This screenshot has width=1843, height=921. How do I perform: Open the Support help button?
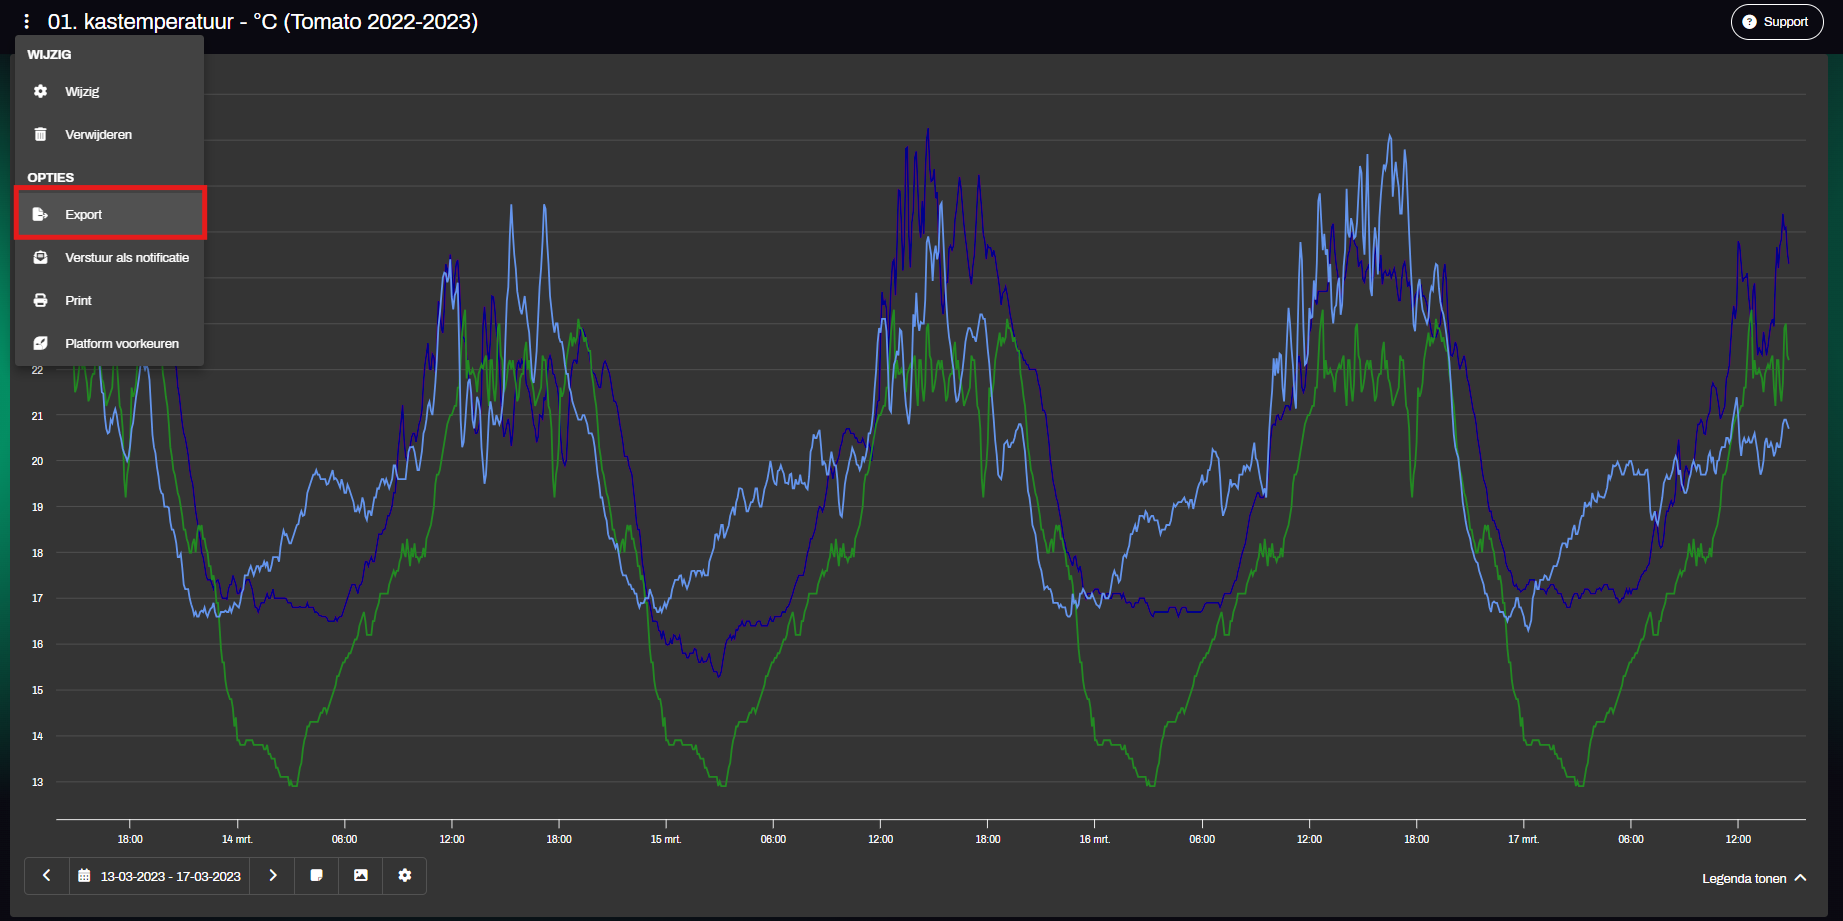pos(1776,22)
